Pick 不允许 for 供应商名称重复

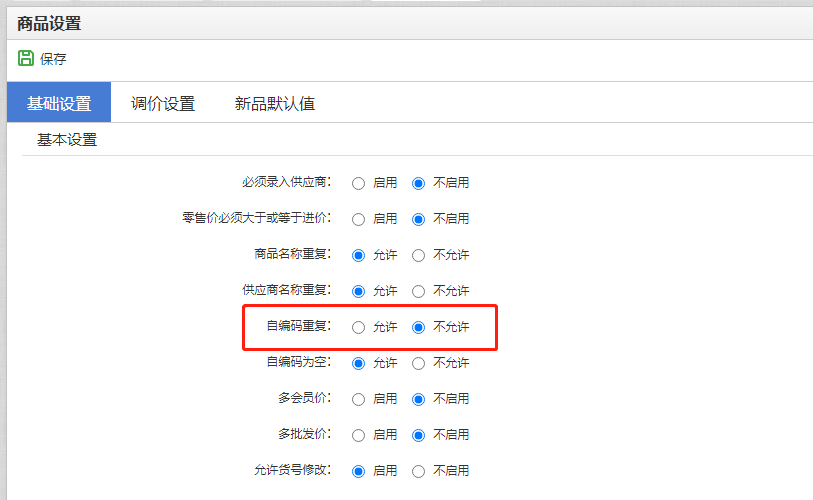coord(418,291)
